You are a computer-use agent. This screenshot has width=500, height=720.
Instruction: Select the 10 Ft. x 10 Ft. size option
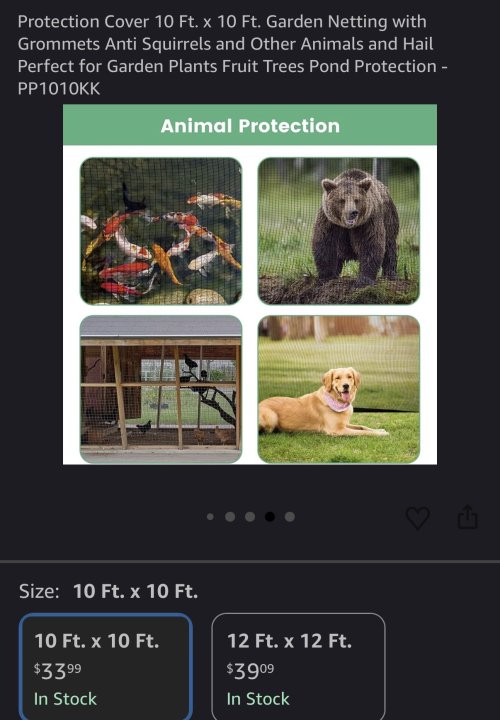coord(106,667)
